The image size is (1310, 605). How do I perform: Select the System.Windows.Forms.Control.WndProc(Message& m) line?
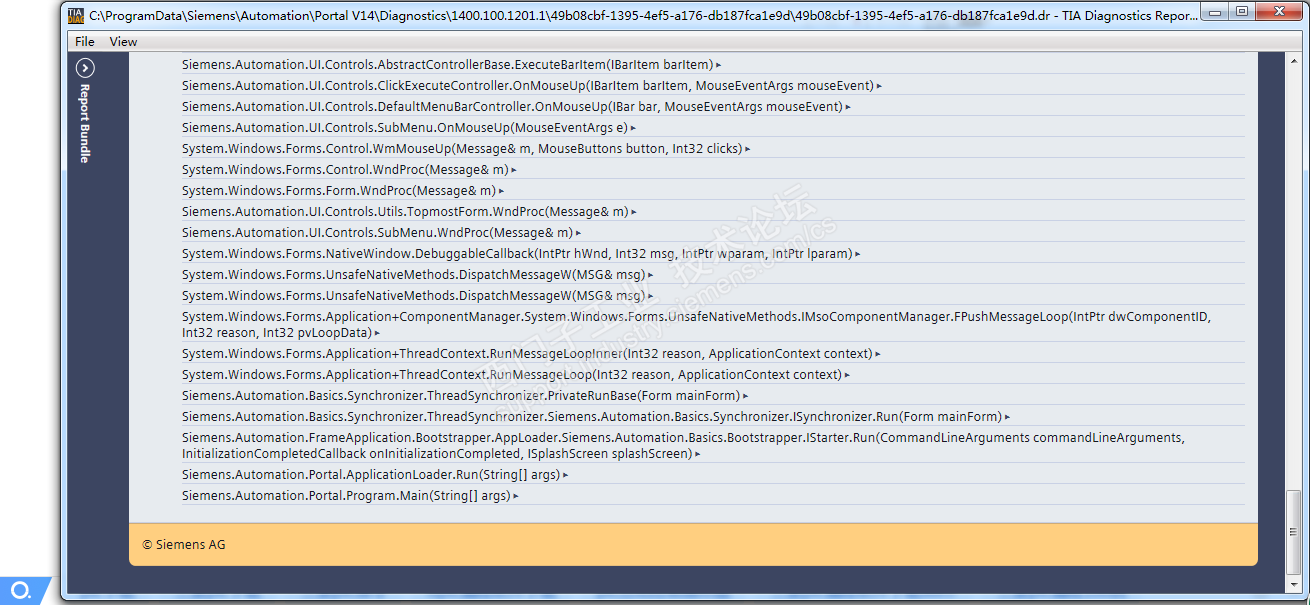coord(345,170)
